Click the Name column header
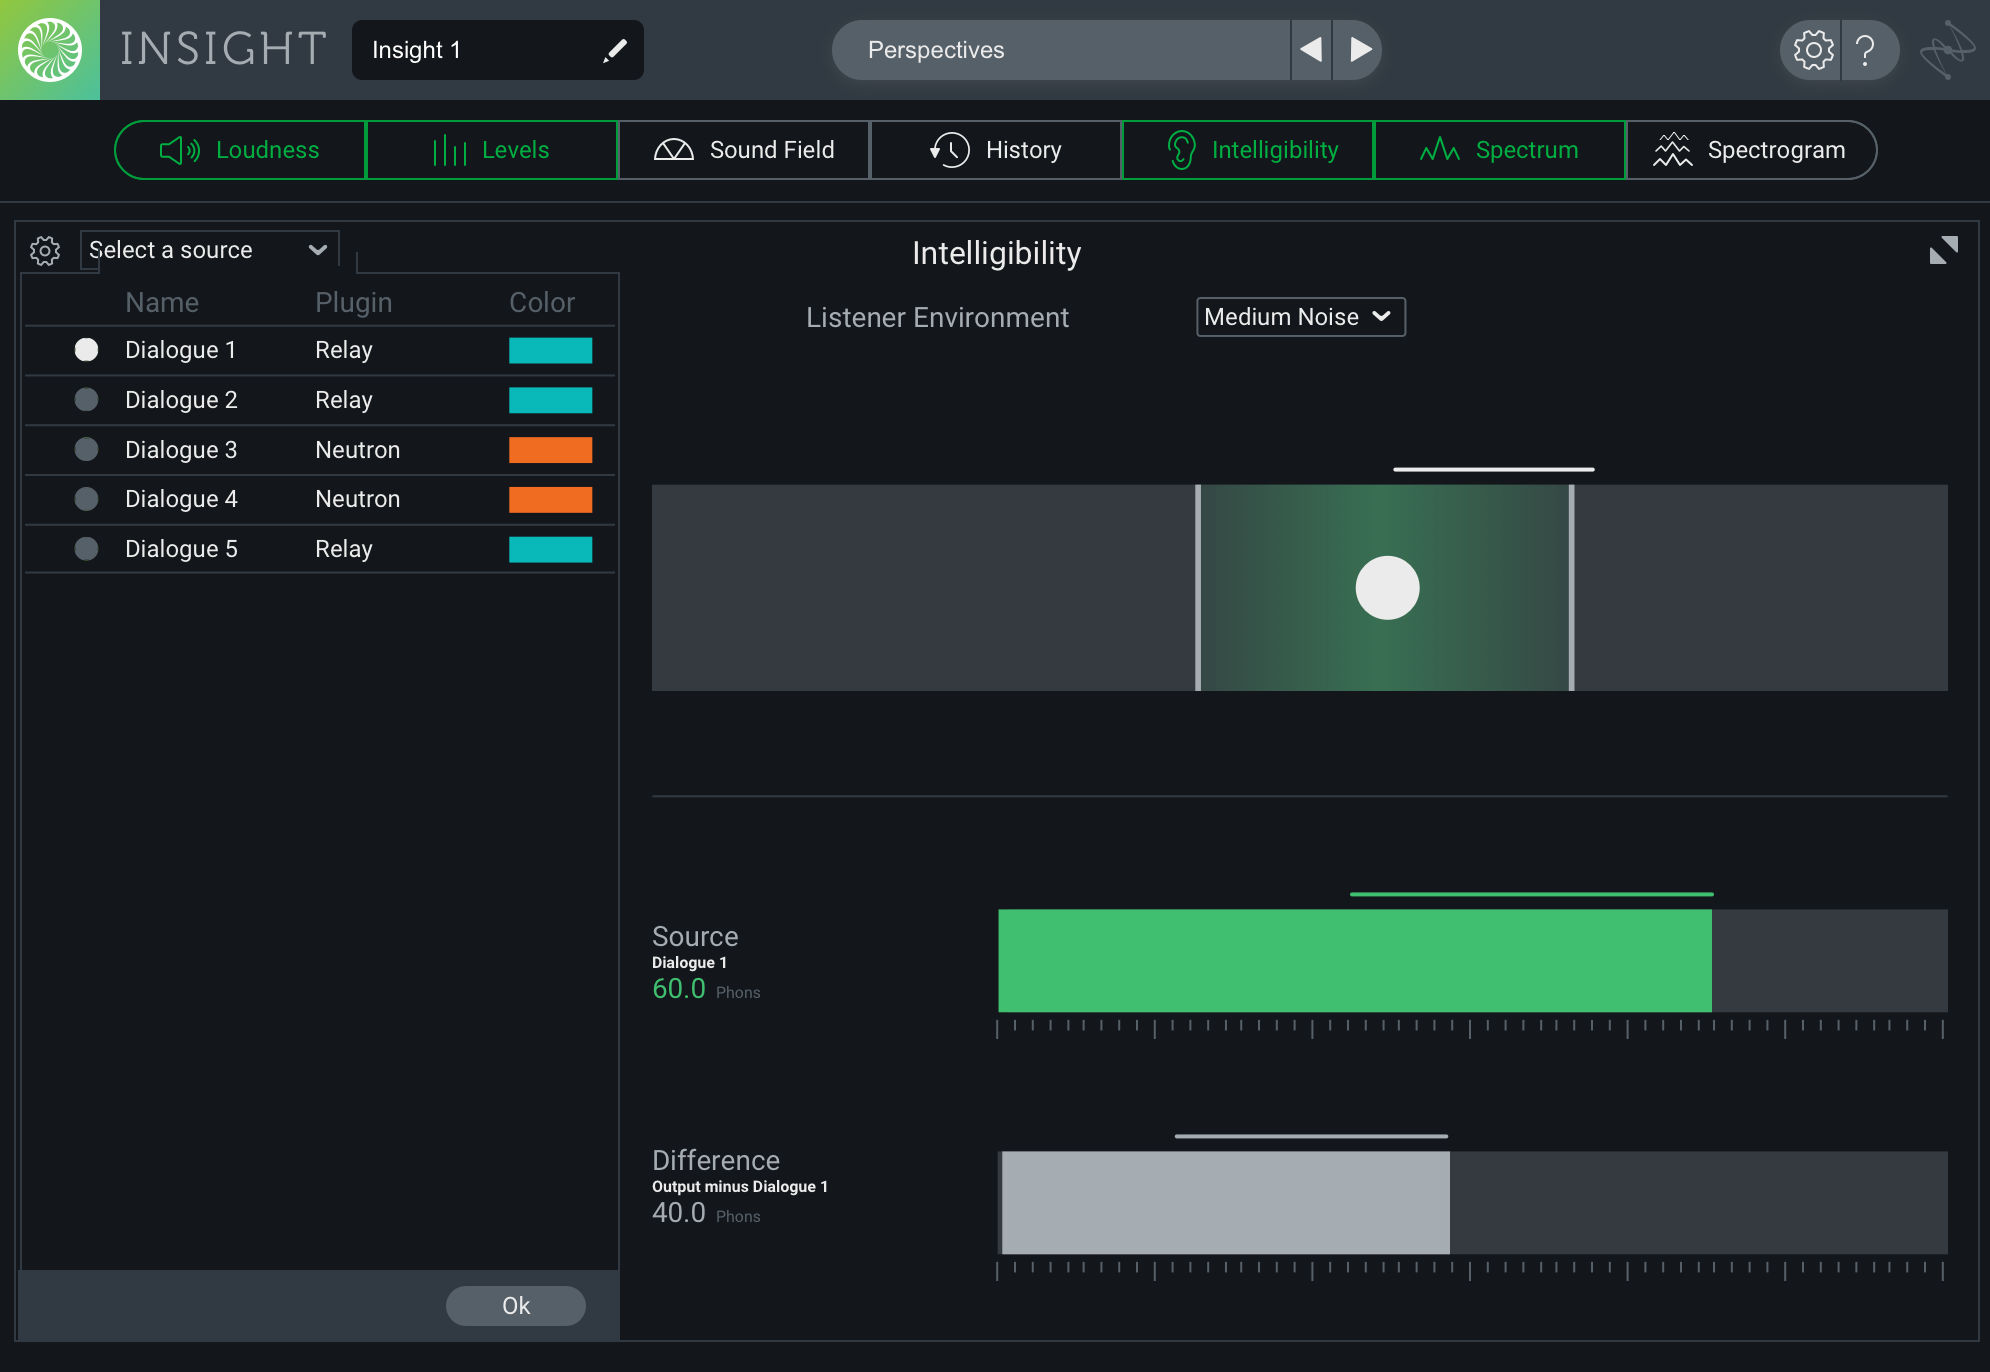 tap(162, 303)
